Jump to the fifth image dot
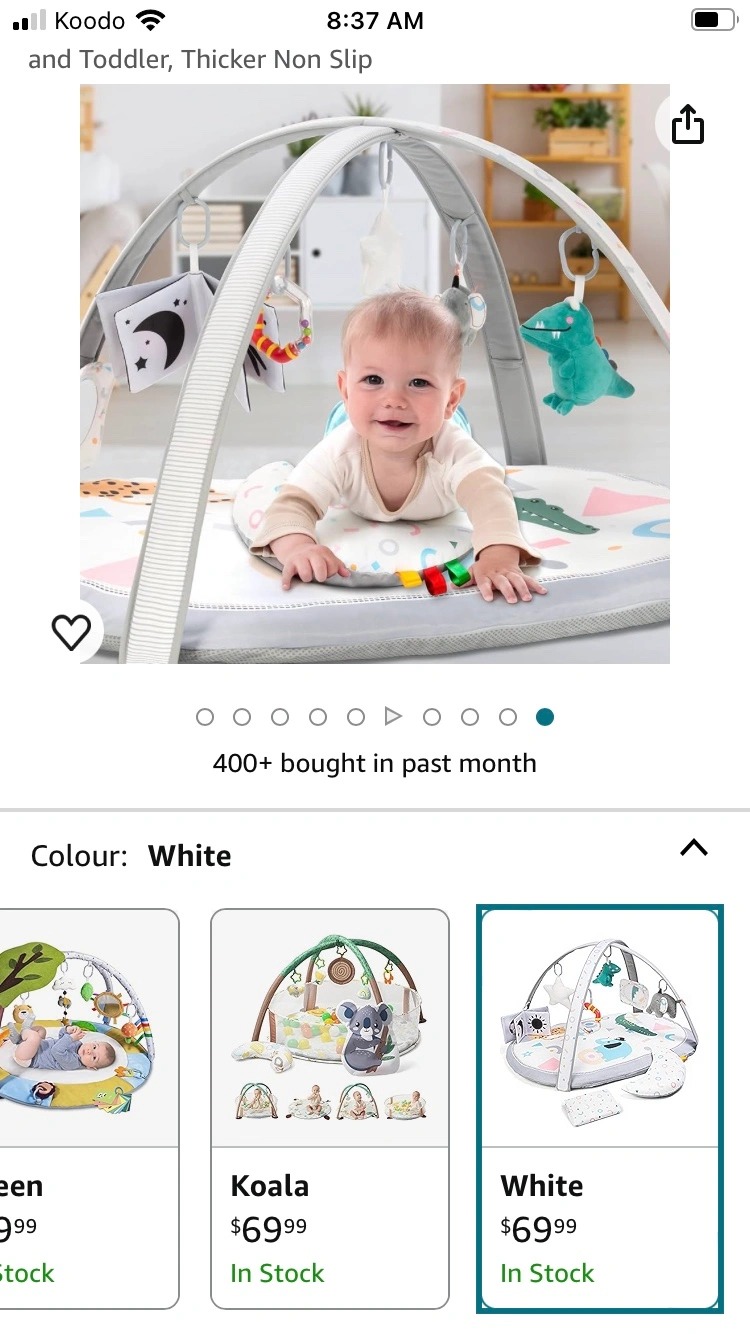 tap(356, 717)
